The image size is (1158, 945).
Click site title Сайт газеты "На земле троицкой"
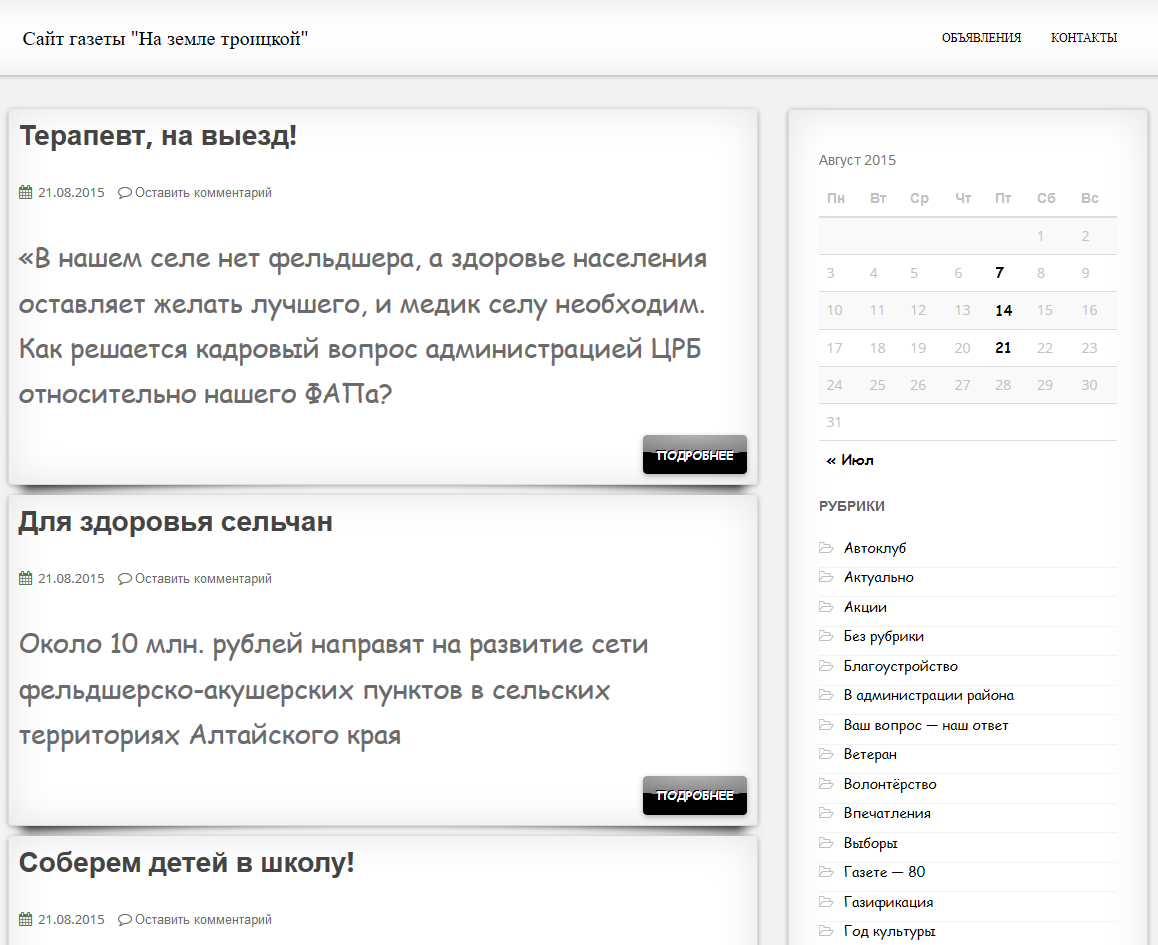[165, 39]
